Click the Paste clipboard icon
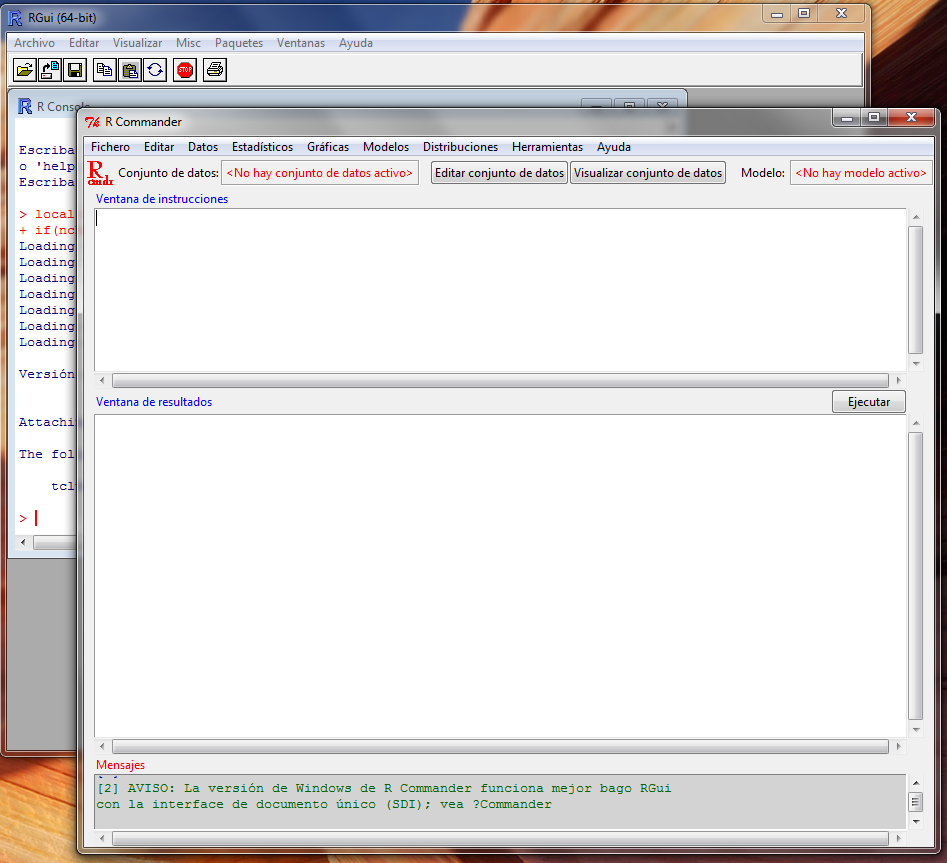 coord(130,70)
